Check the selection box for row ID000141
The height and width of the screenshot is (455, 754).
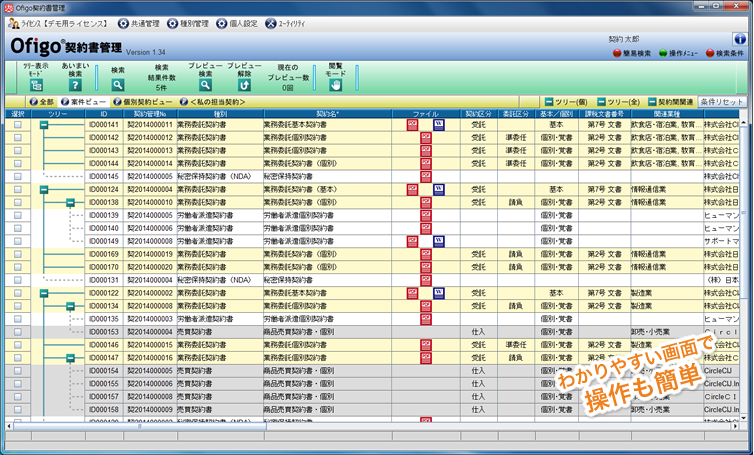pos(17,125)
